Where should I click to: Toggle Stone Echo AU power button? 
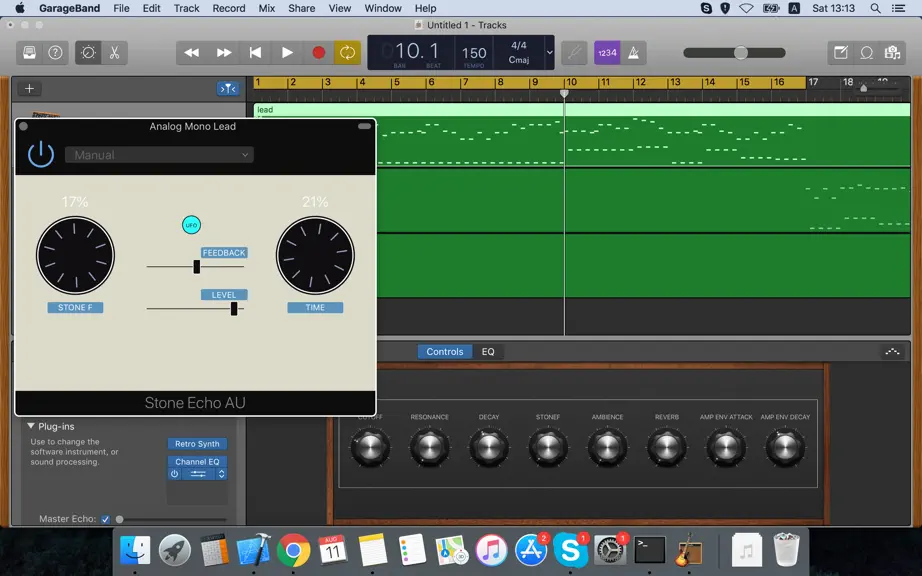tap(41, 155)
